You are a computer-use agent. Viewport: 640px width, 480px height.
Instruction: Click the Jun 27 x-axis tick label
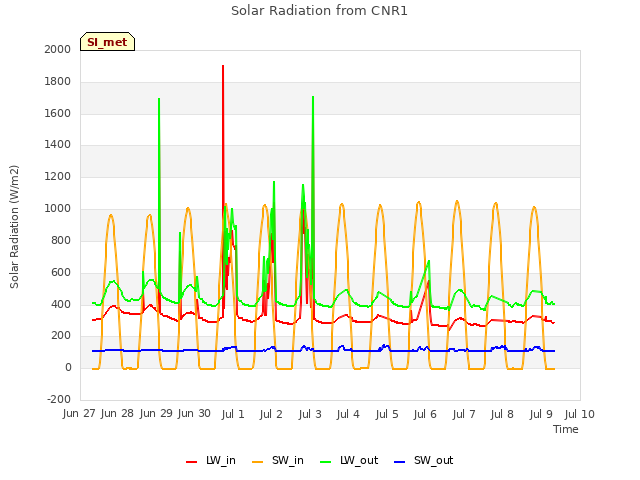click(79, 414)
